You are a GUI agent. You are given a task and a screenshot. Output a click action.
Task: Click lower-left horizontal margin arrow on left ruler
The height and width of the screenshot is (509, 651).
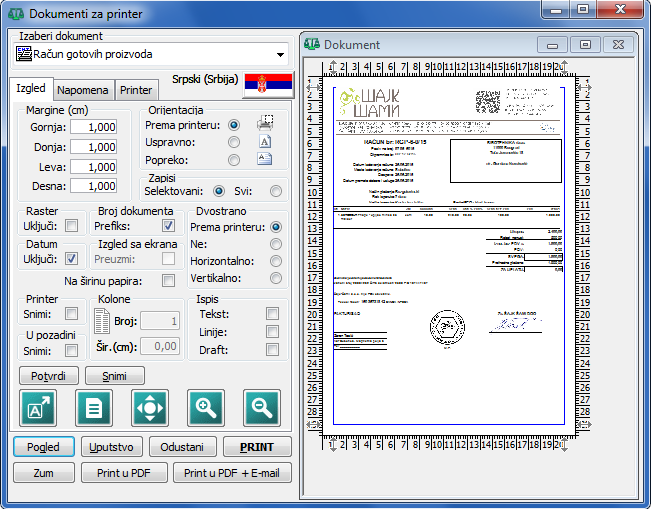point(313,424)
